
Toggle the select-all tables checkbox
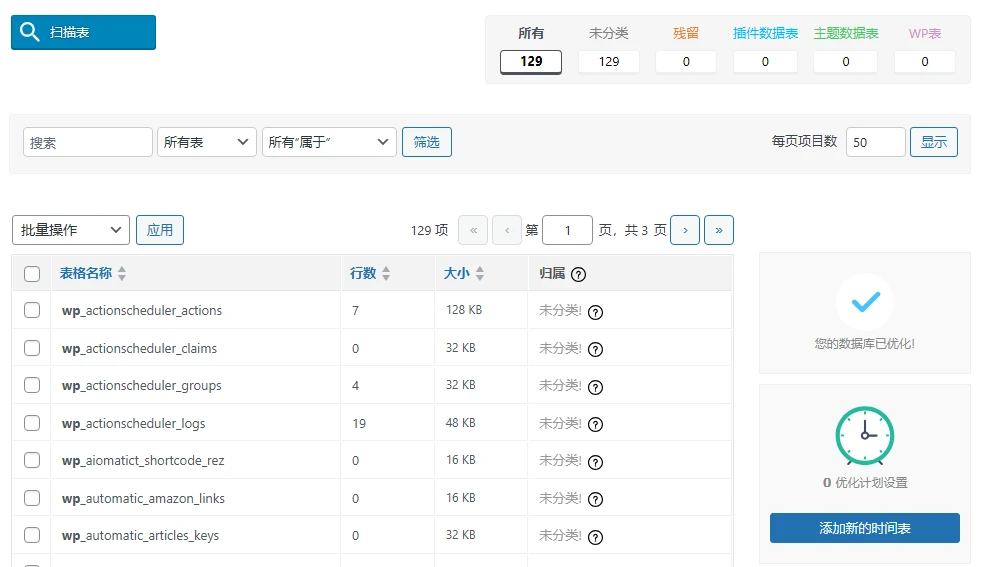click(32, 274)
